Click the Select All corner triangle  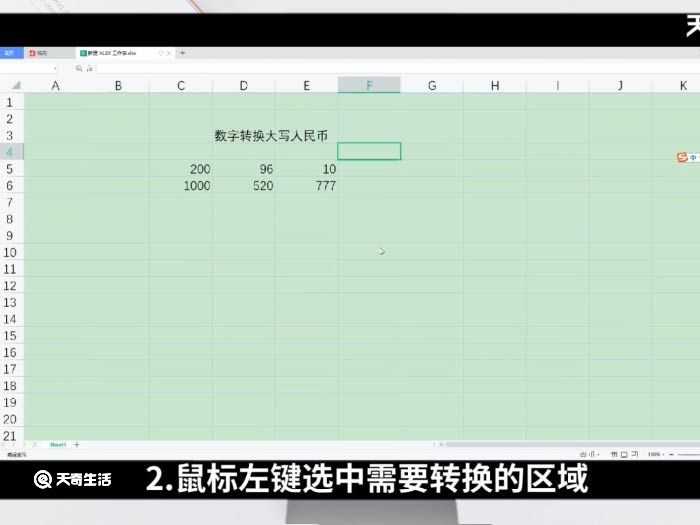(x=16, y=85)
